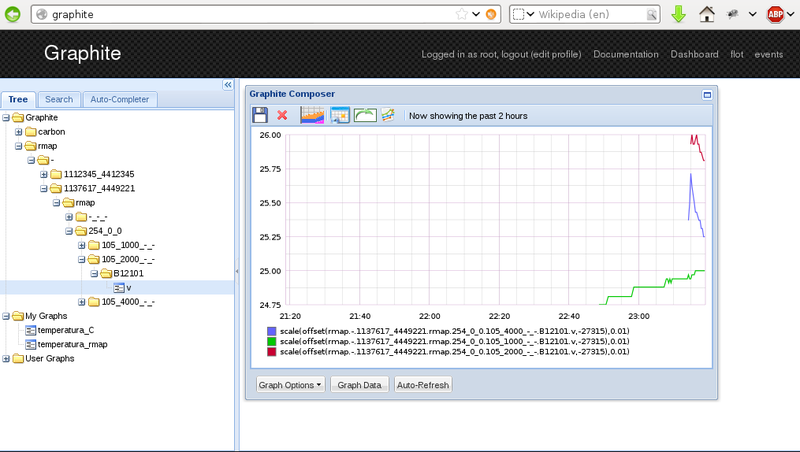Click the bookmark star in the address bar
This screenshot has width=800, height=452.
click(x=462, y=14)
